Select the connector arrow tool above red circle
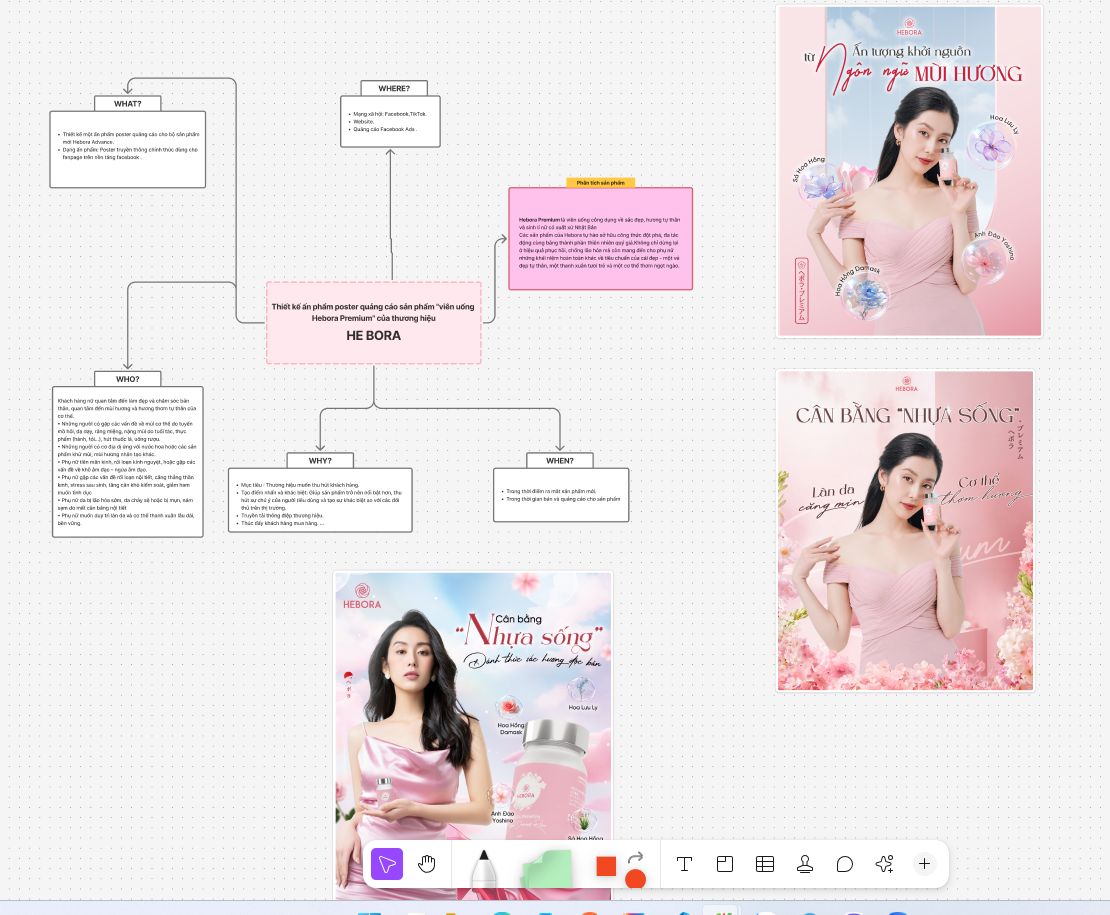 (636, 857)
